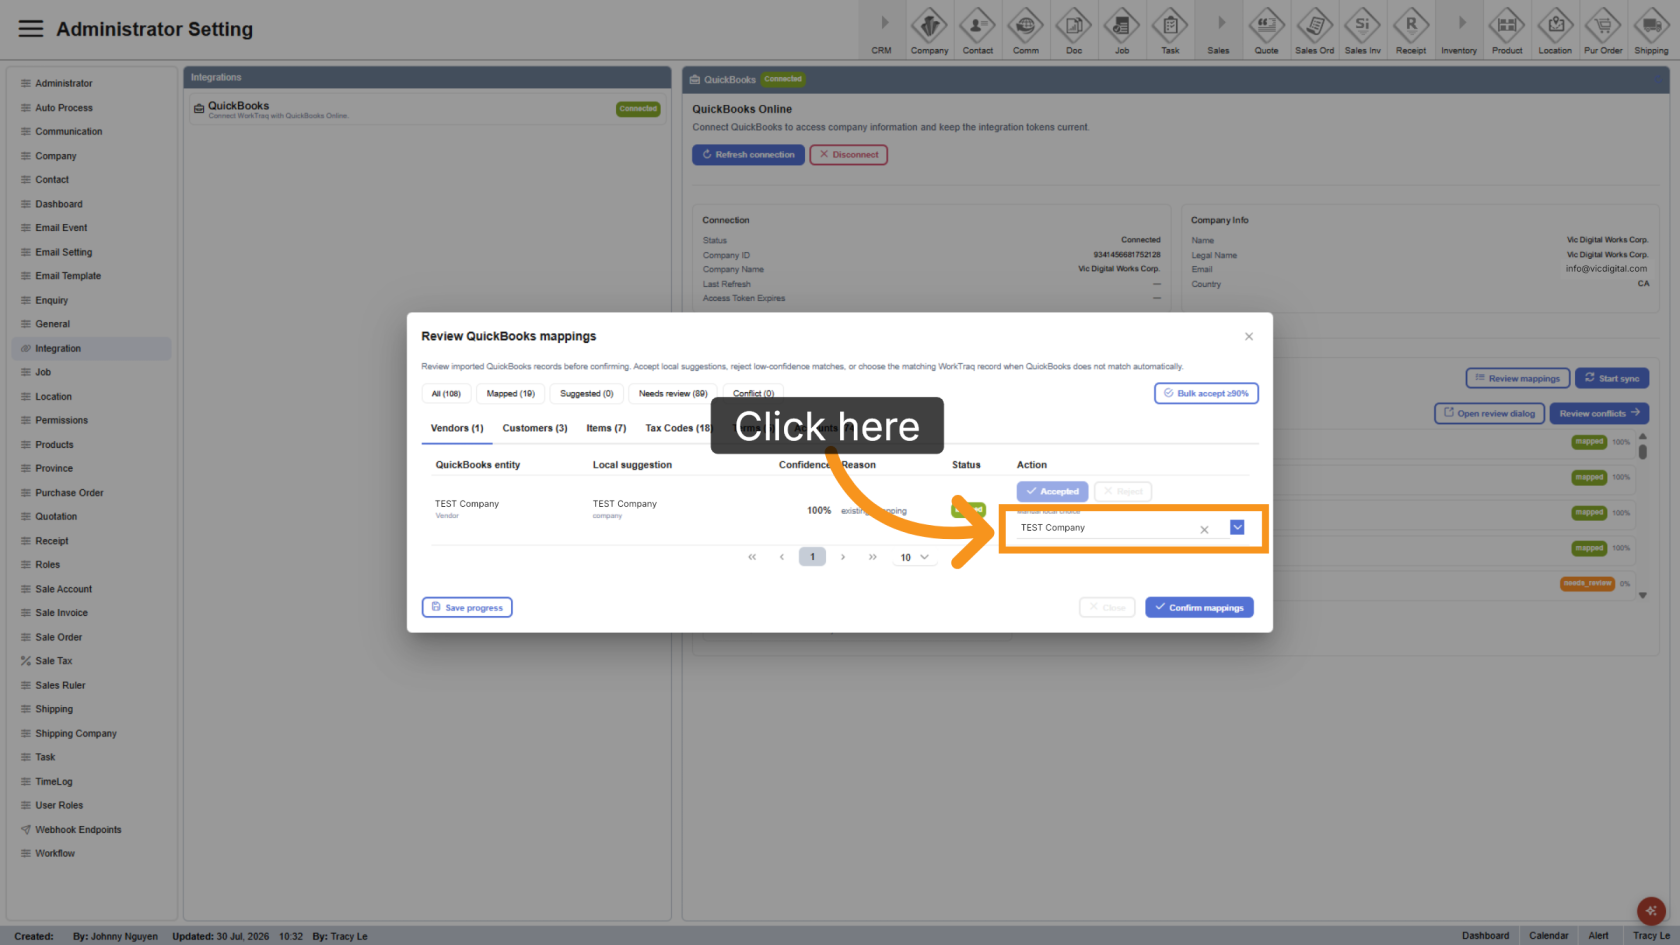This screenshot has width=1680, height=945.
Task: Switch to the Items (7) tab
Action: coord(606,428)
